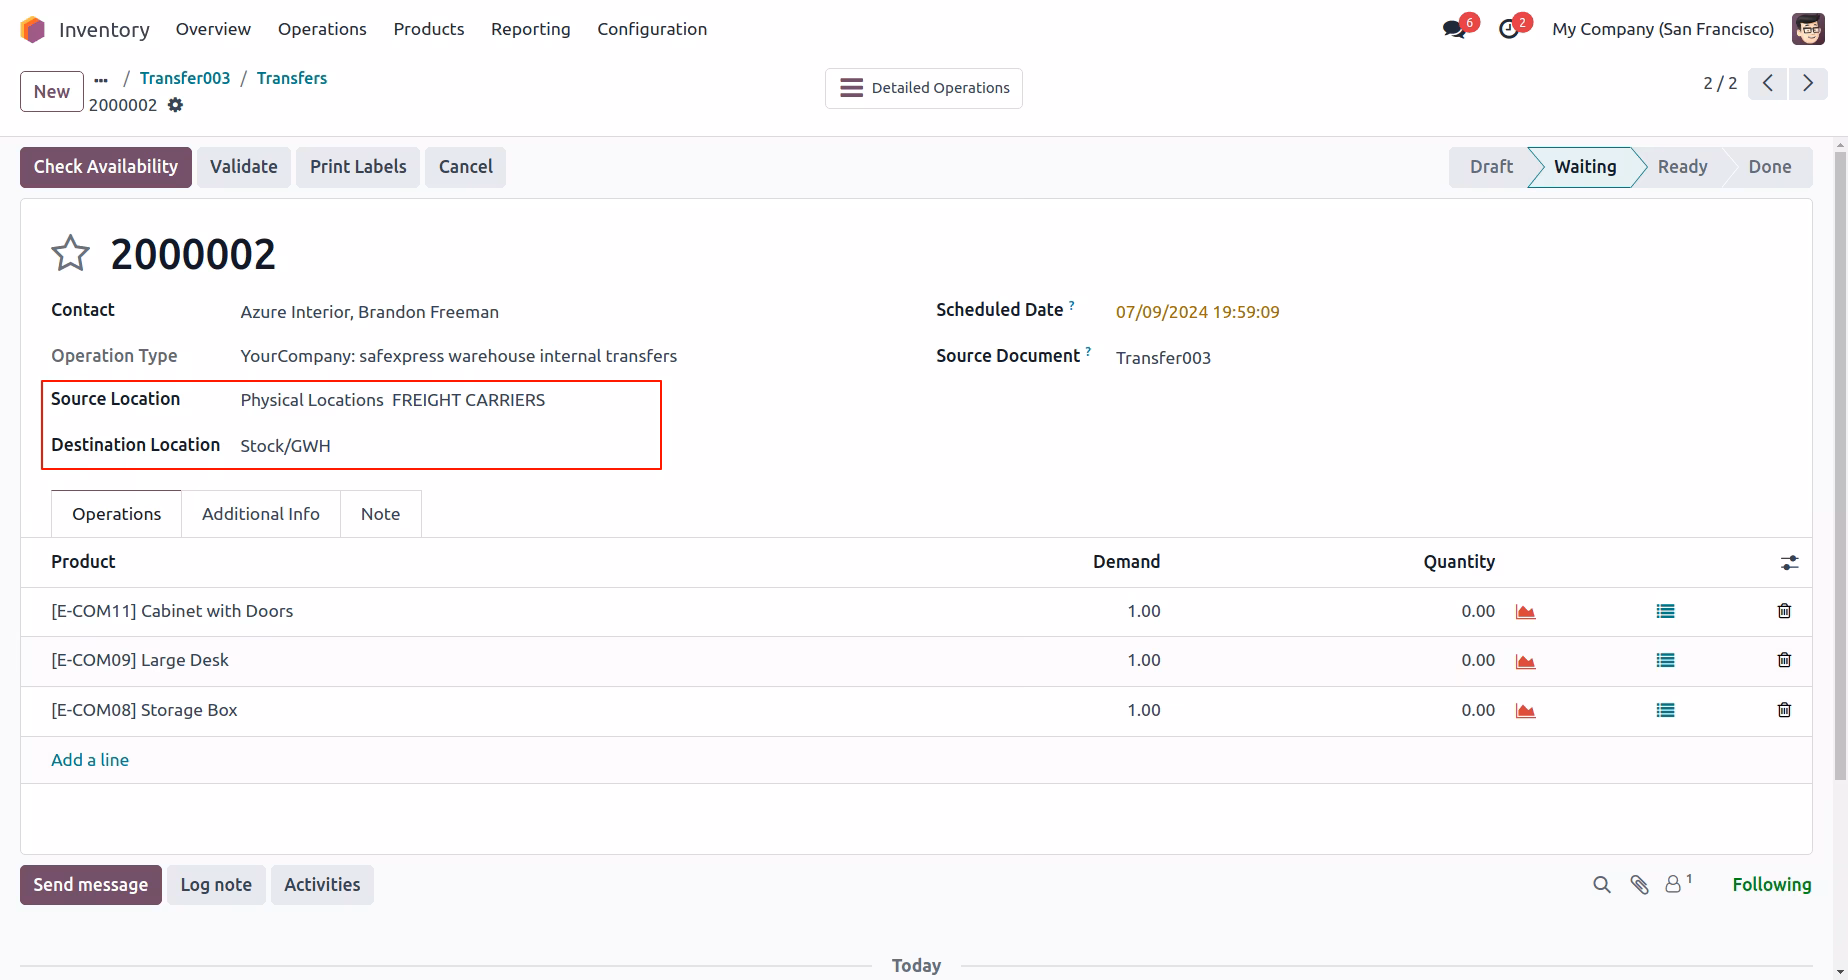This screenshot has width=1848, height=980.
Task: Search messages with the chatter magnifier icon
Action: click(1602, 885)
